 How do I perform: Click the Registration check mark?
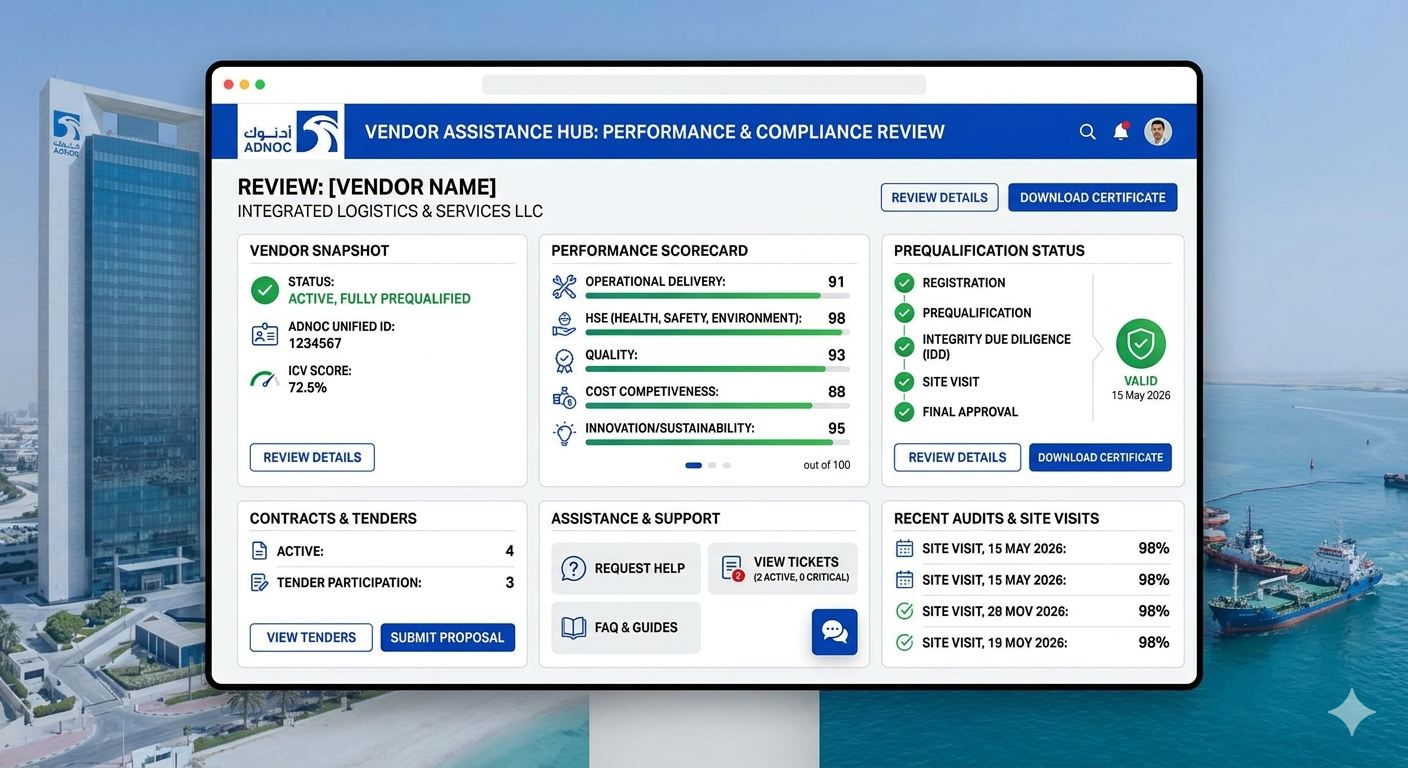pos(904,283)
